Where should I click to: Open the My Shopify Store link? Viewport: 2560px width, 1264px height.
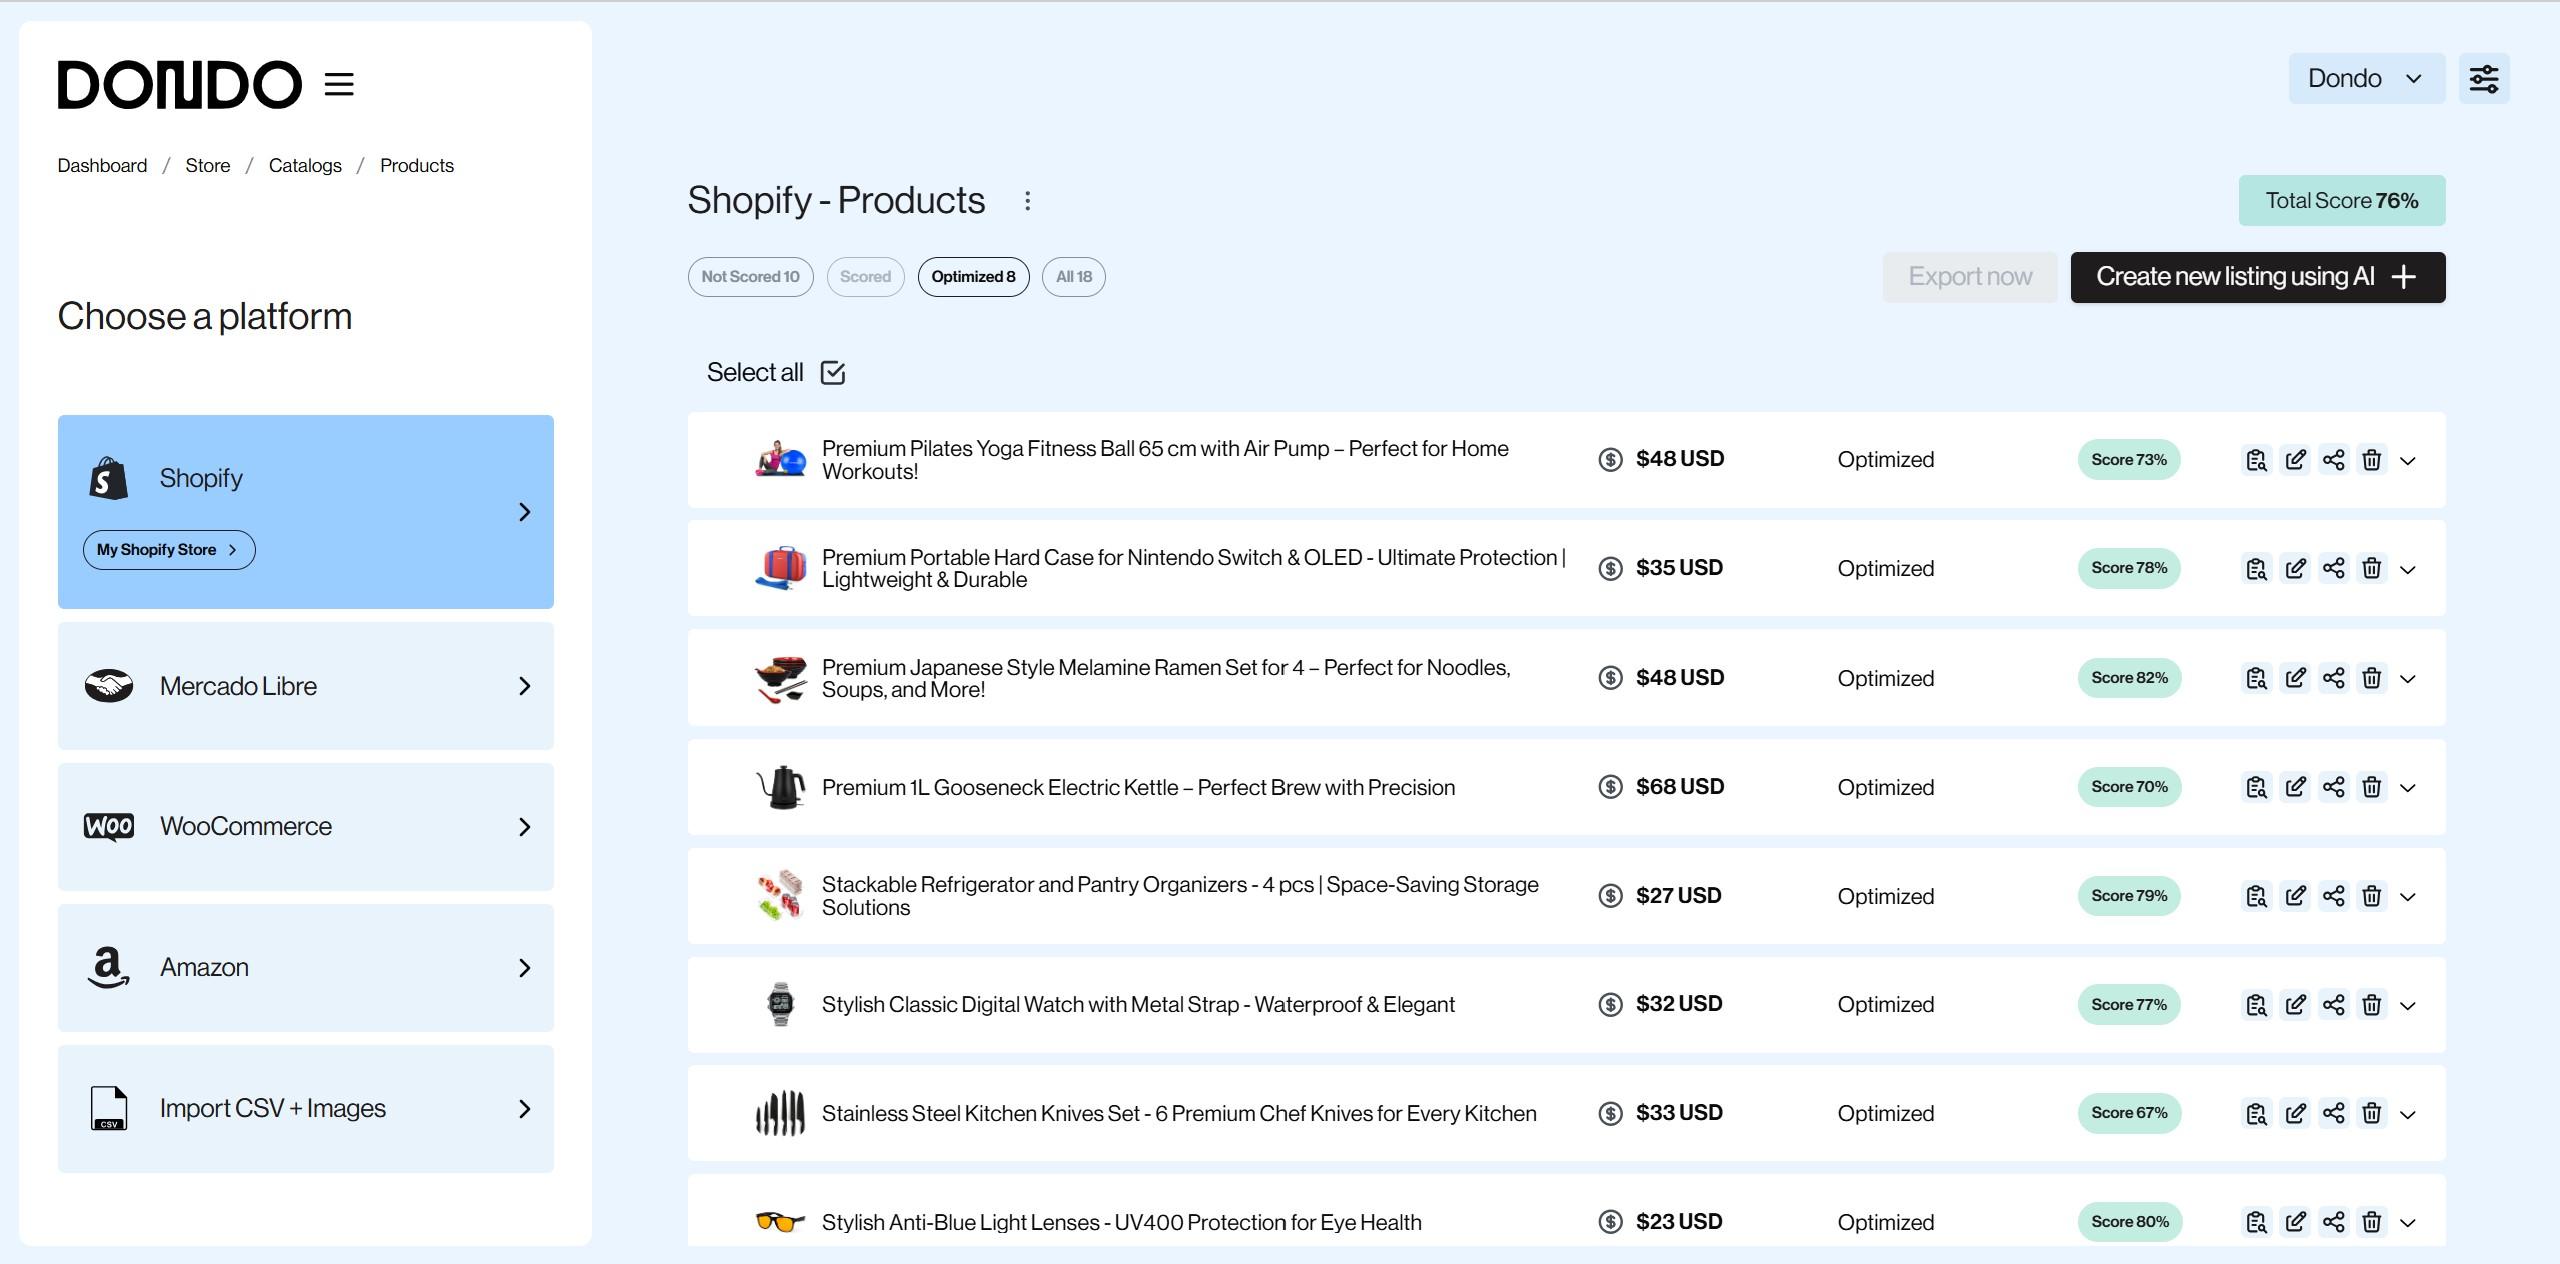168,550
